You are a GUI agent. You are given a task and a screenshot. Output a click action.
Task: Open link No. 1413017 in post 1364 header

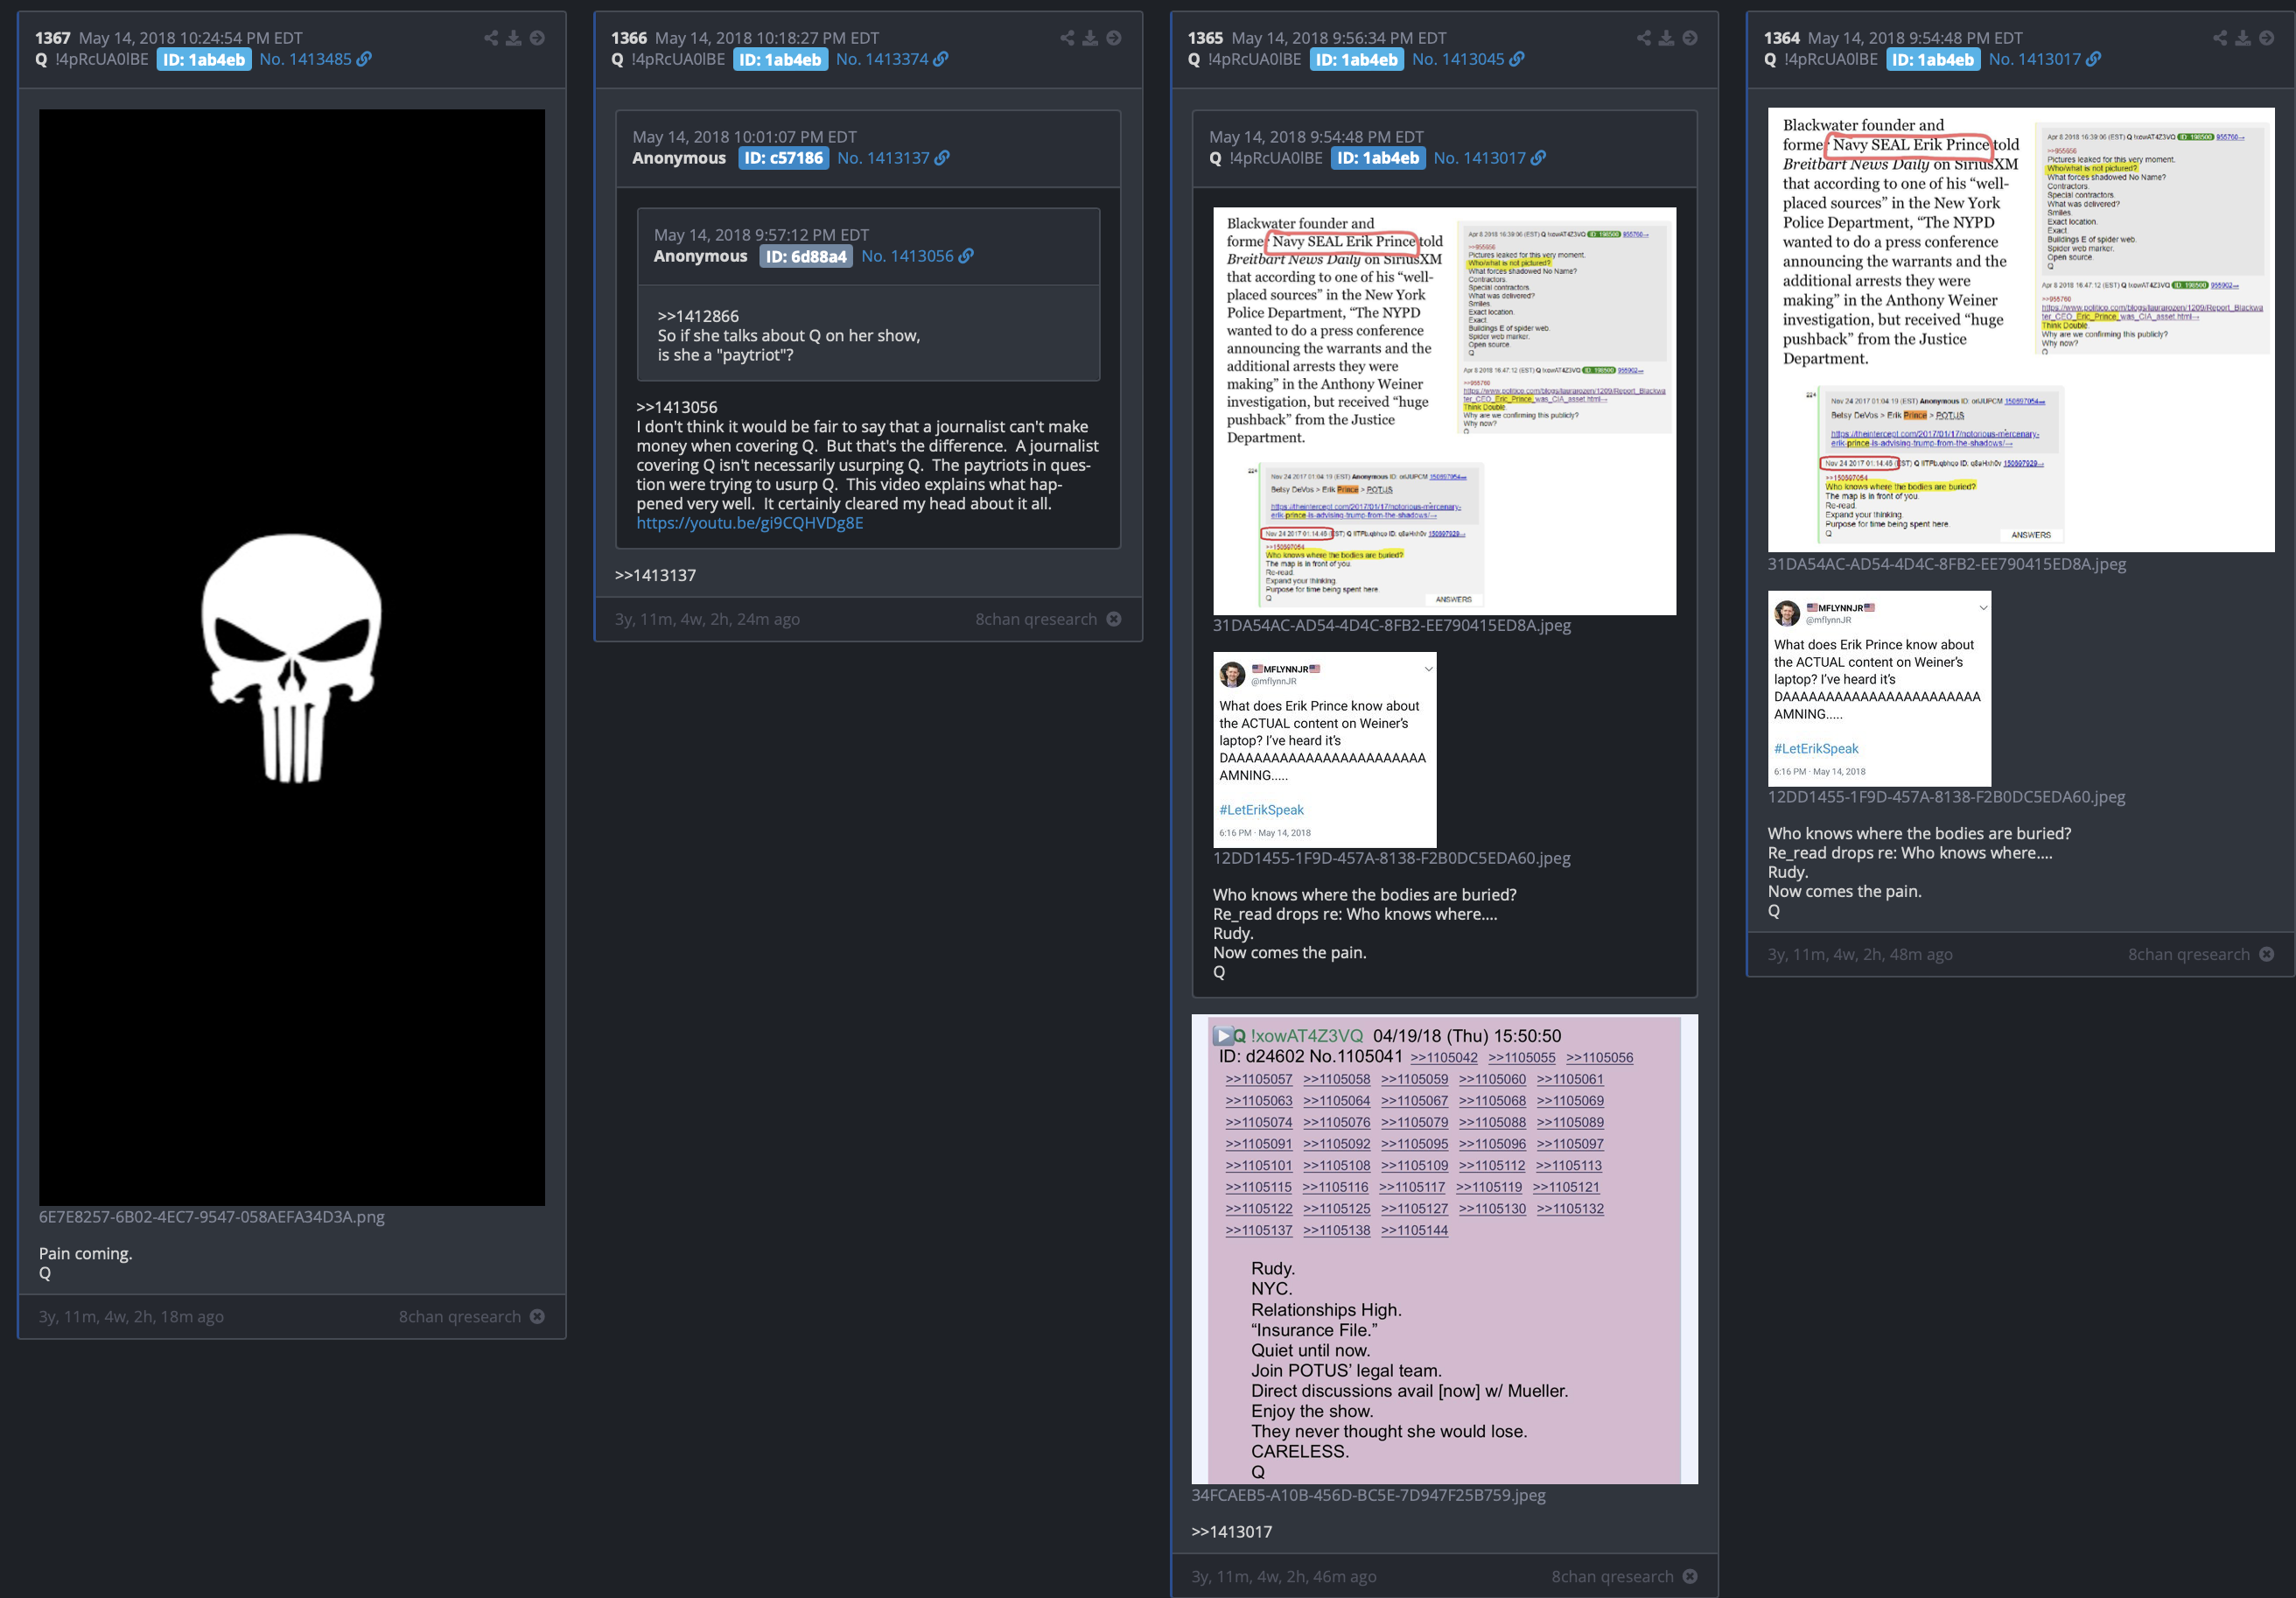click(x=2045, y=59)
